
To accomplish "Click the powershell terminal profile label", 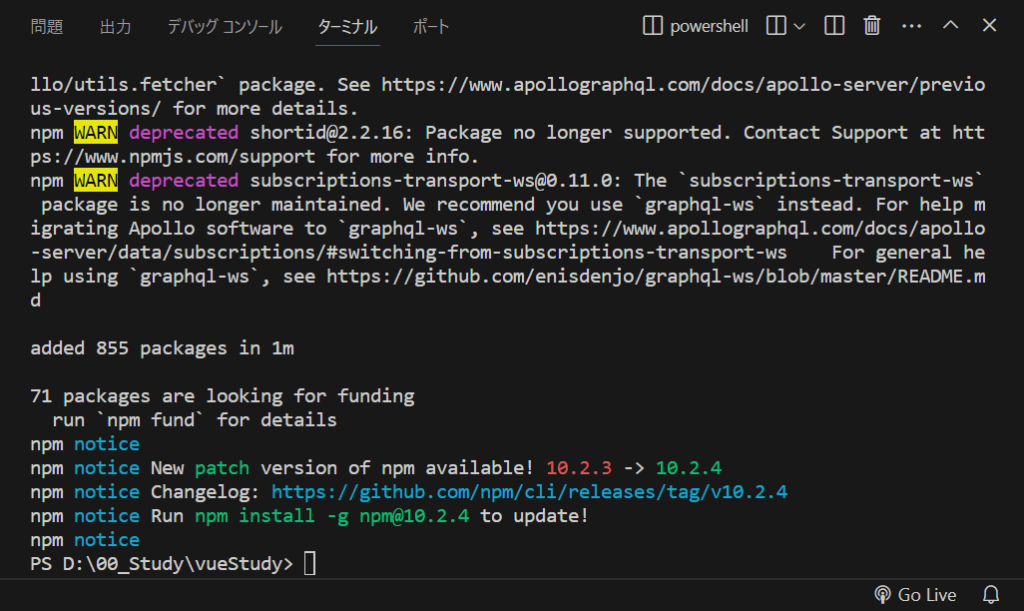I will (709, 26).
